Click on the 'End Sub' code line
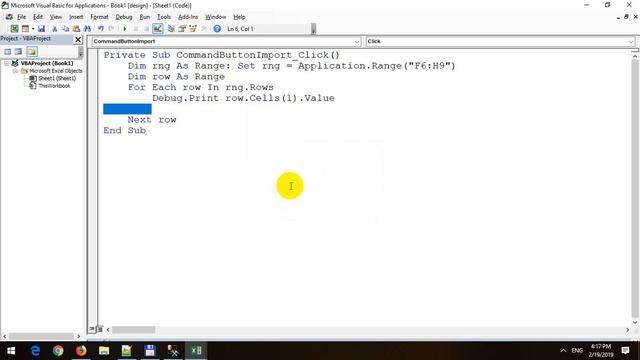Viewport: 640px width, 360px height. click(124, 130)
